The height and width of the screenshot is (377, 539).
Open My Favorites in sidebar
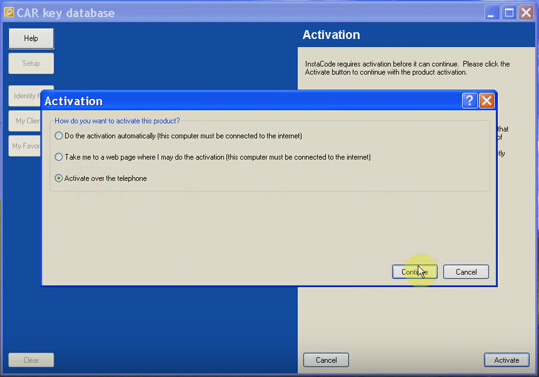pos(25,146)
